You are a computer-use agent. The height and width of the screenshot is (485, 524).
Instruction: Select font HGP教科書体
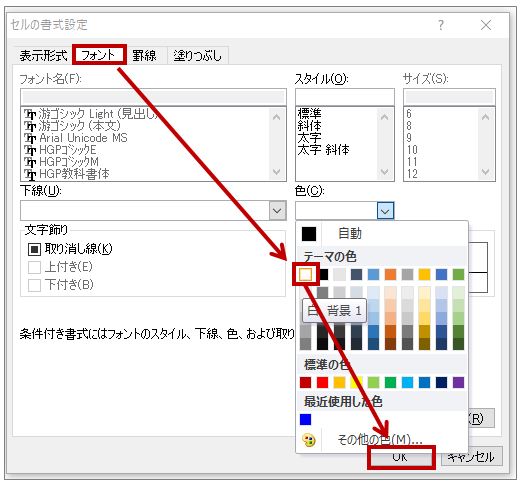[67, 174]
